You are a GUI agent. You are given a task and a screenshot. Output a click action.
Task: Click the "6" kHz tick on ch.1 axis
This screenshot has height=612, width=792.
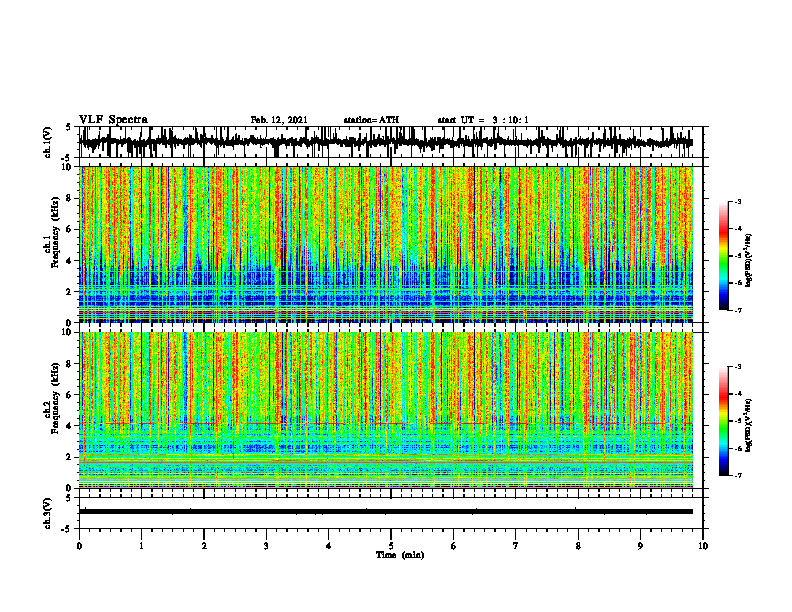tap(70, 229)
